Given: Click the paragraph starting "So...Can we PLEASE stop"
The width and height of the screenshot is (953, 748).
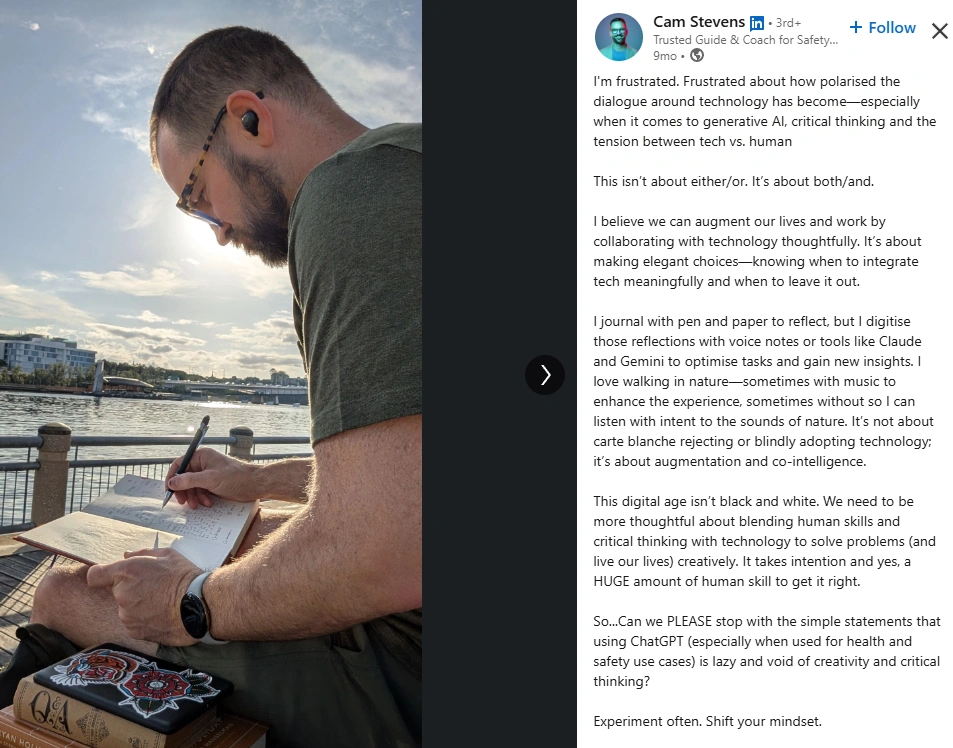Looking at the screenshot, I should pyautogui.click(x=767, y=651).
